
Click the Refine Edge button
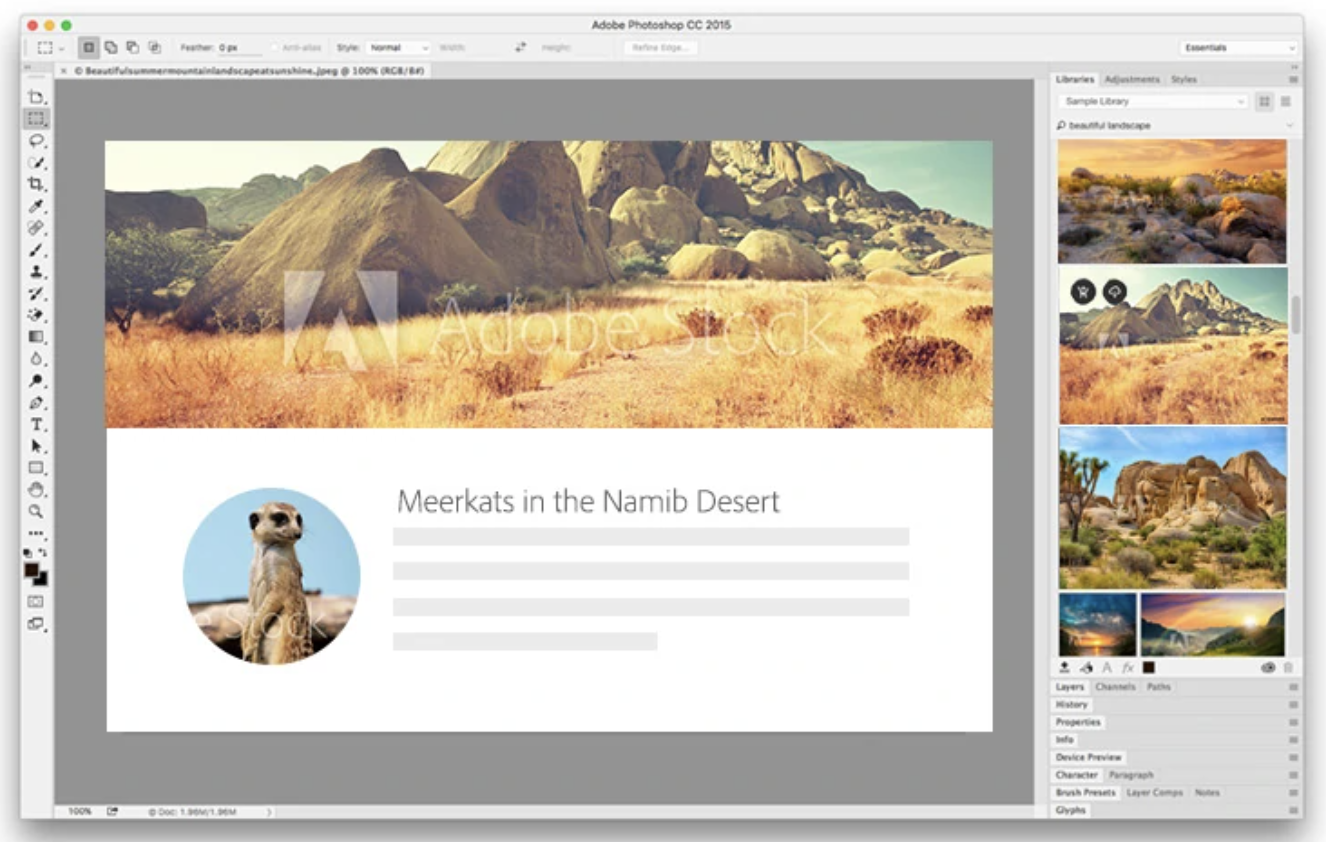(x=660, y=48)
